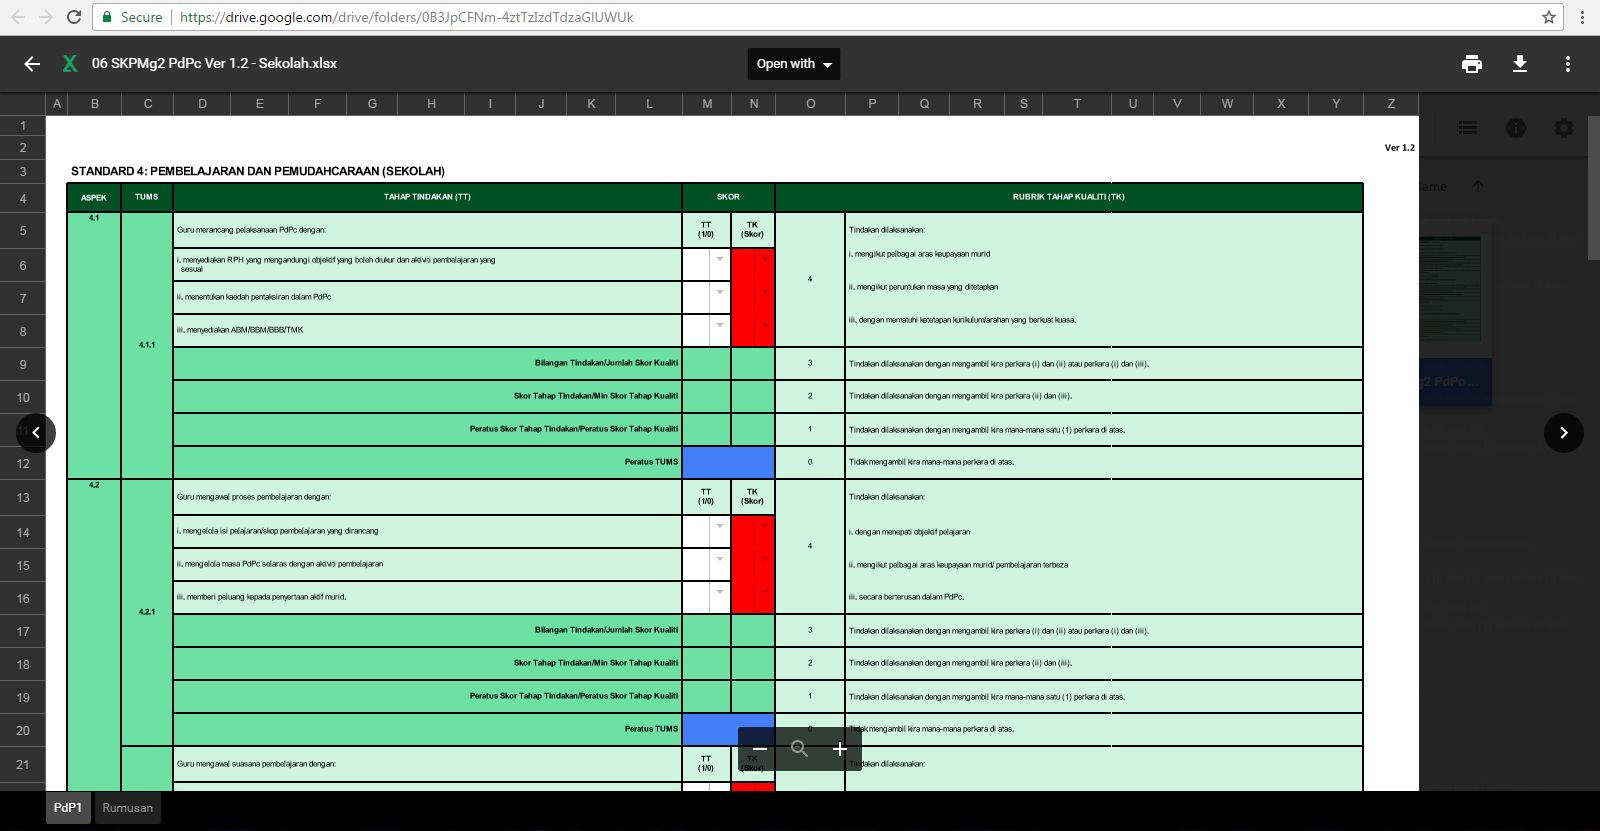This screenshot has width=1600, height=831.
Task: Show the previous file with the left arrow
Action: click(x=36, y=433)
